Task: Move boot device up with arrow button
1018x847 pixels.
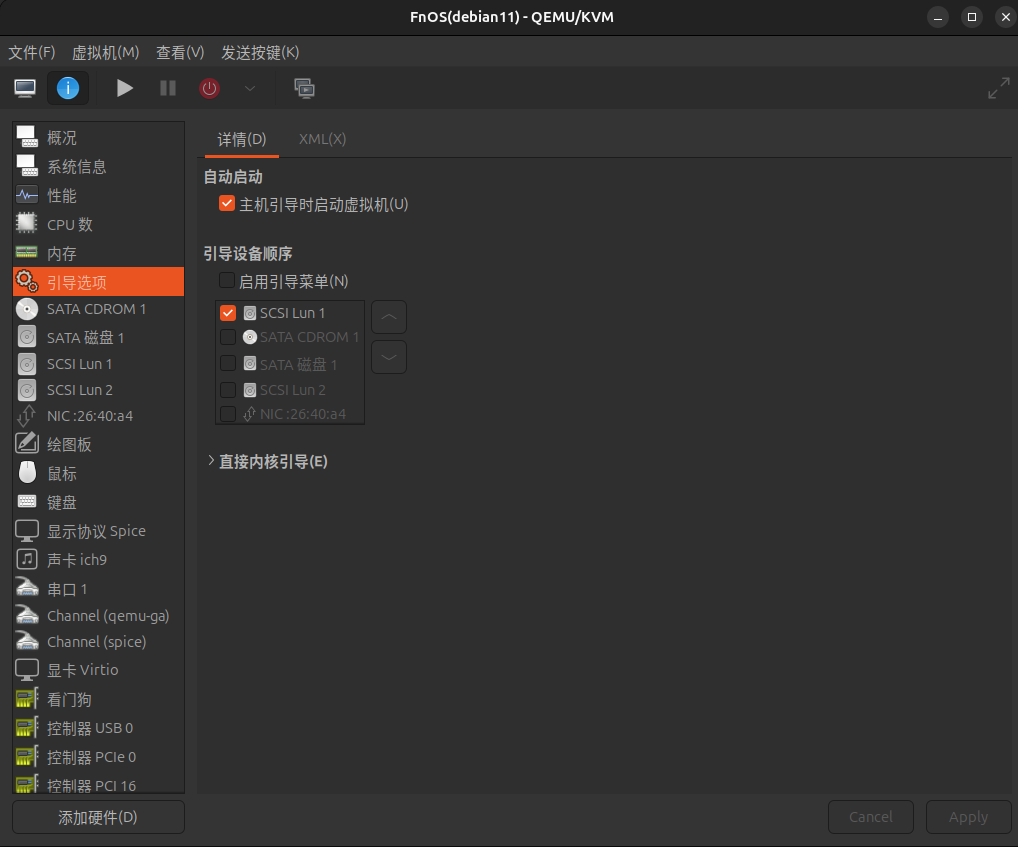Action: [x=389, y=317]
